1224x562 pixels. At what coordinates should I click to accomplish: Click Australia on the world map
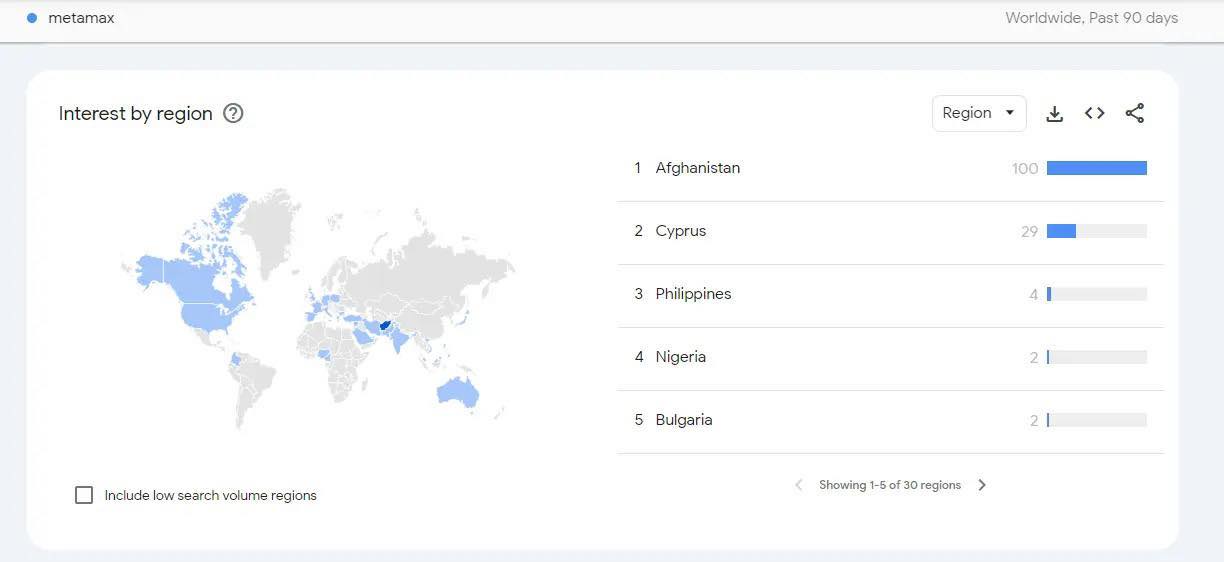(x=458, y=392)
